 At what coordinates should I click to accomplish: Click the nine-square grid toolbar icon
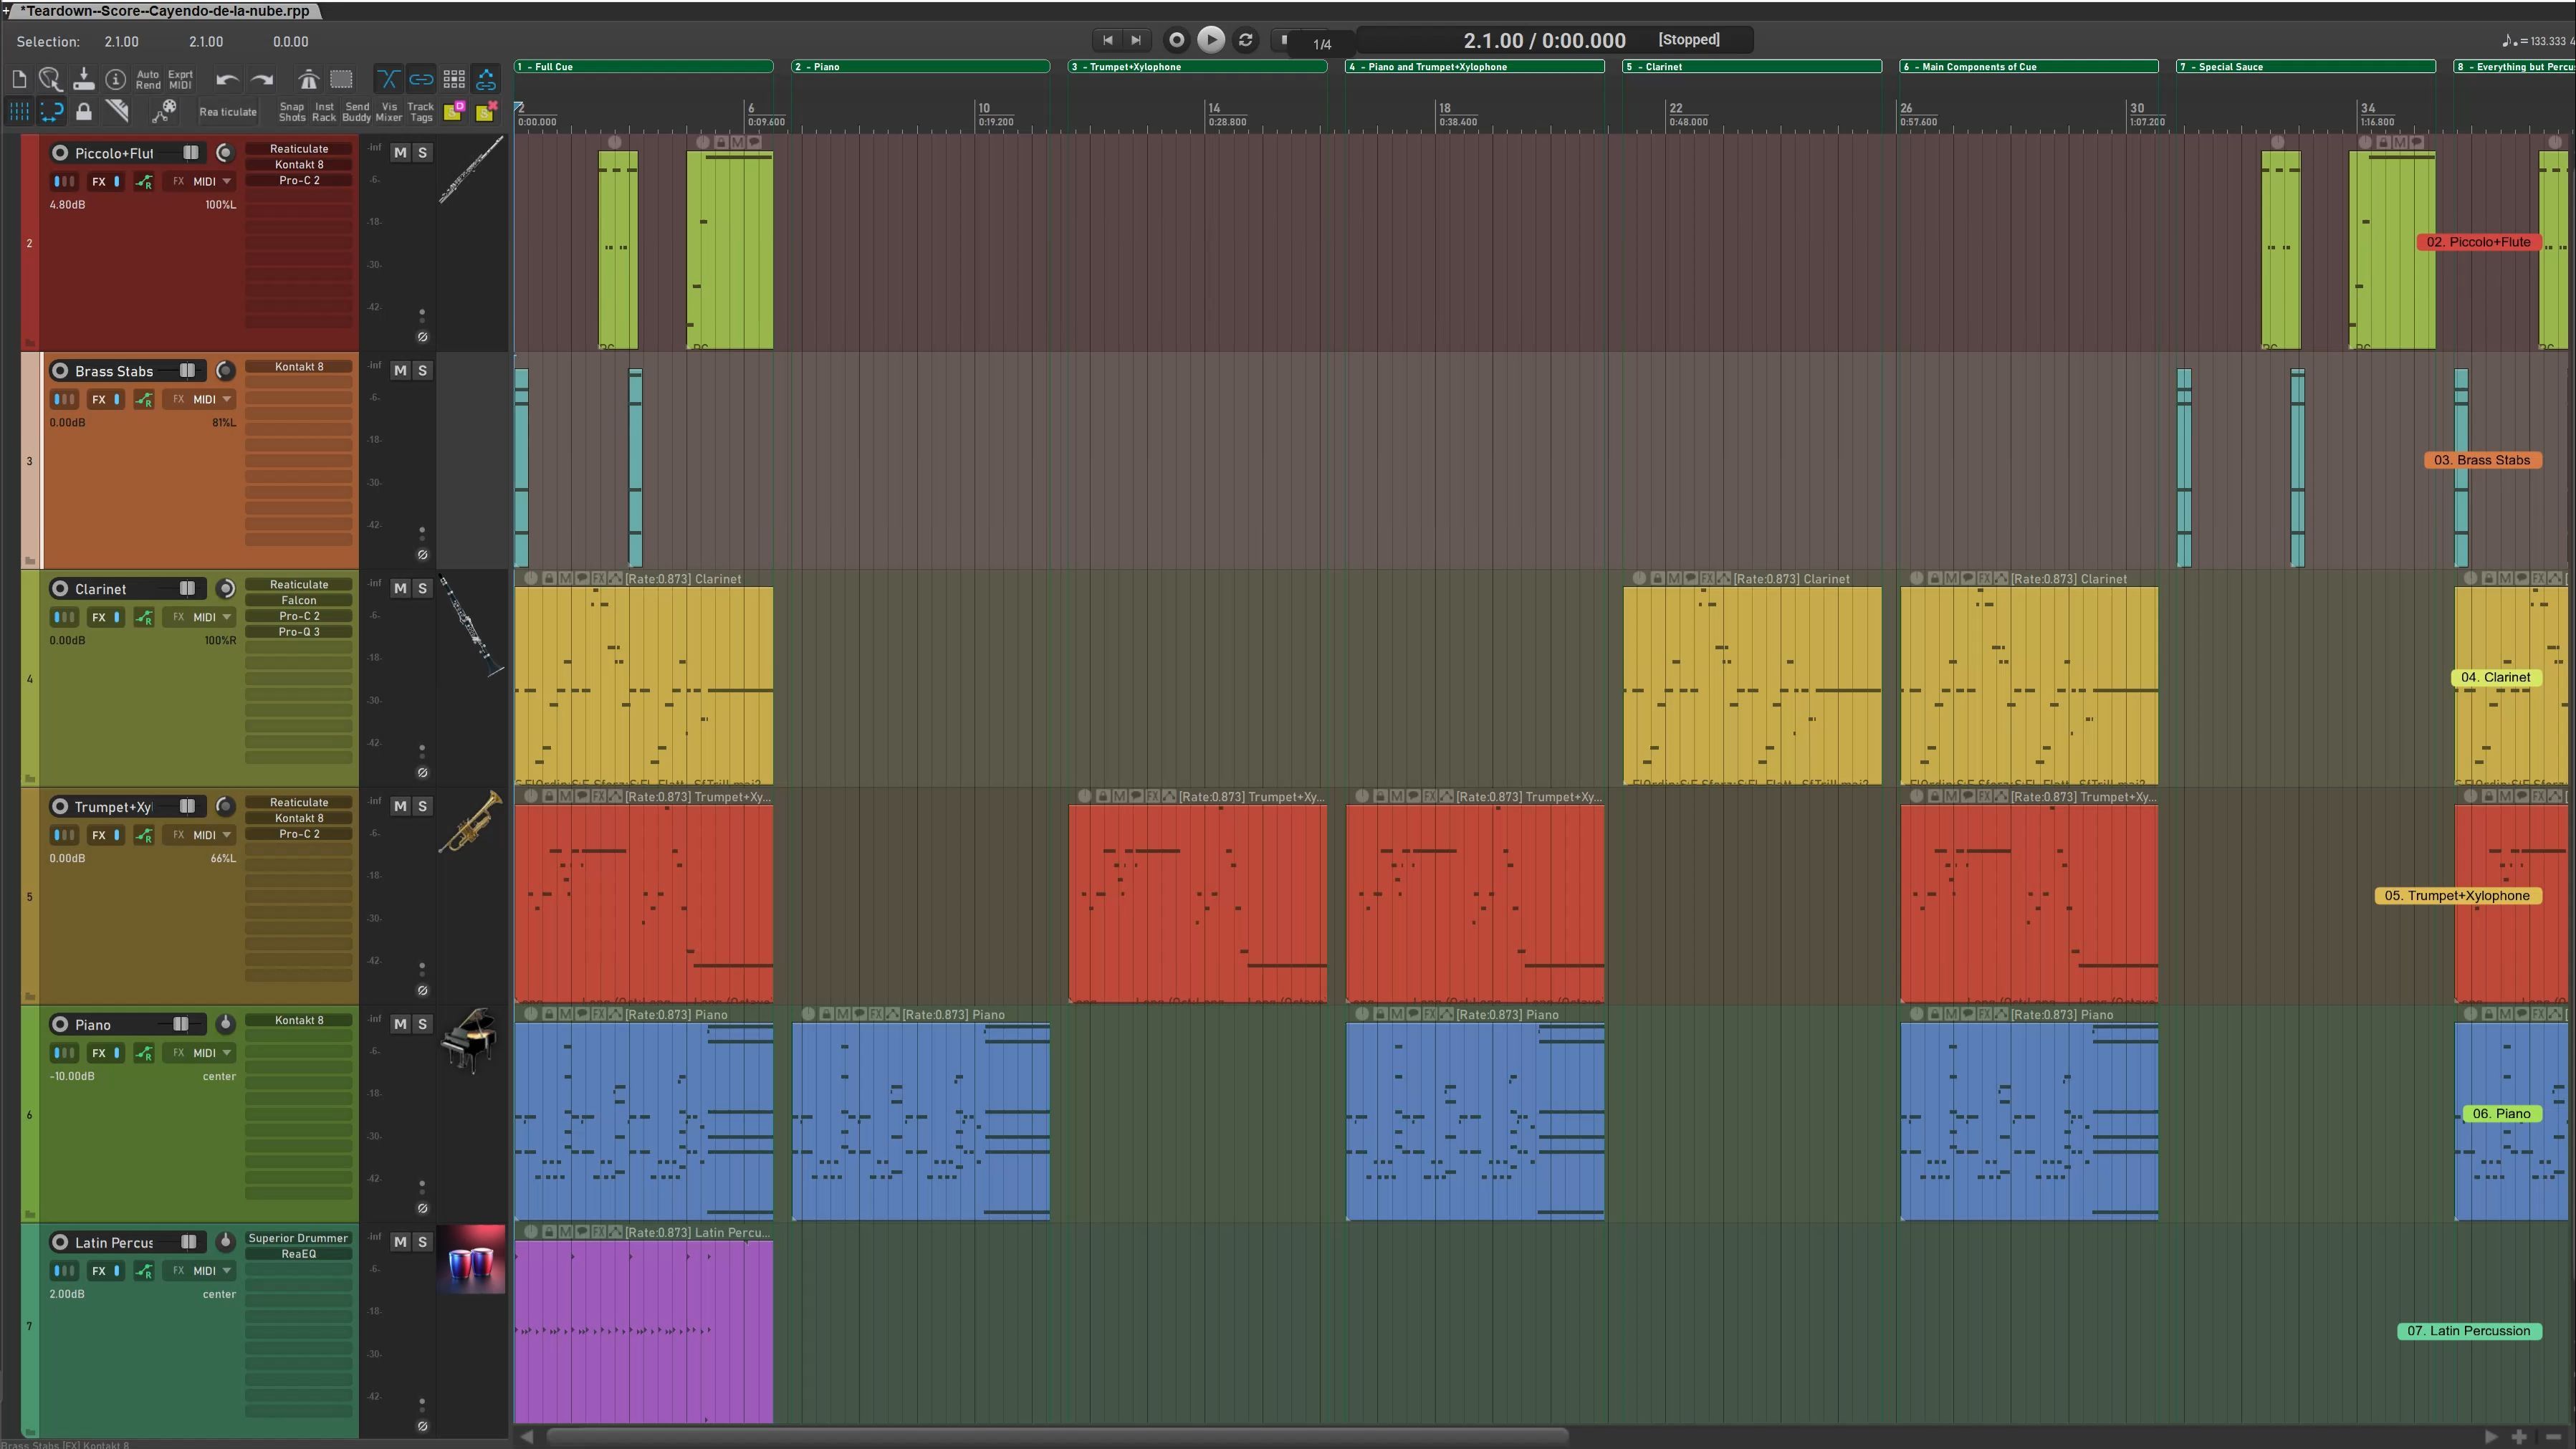[454, 79]
